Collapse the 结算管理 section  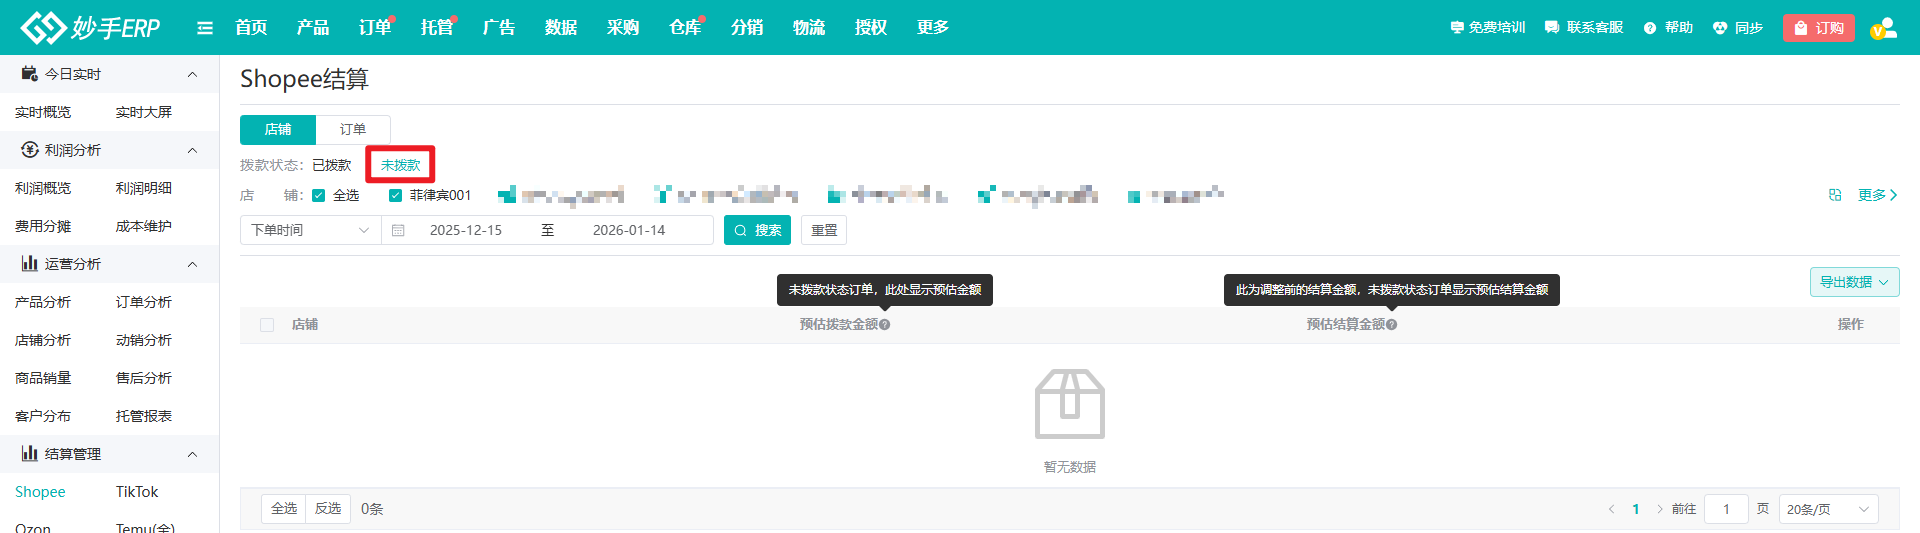tap(192, 454)
